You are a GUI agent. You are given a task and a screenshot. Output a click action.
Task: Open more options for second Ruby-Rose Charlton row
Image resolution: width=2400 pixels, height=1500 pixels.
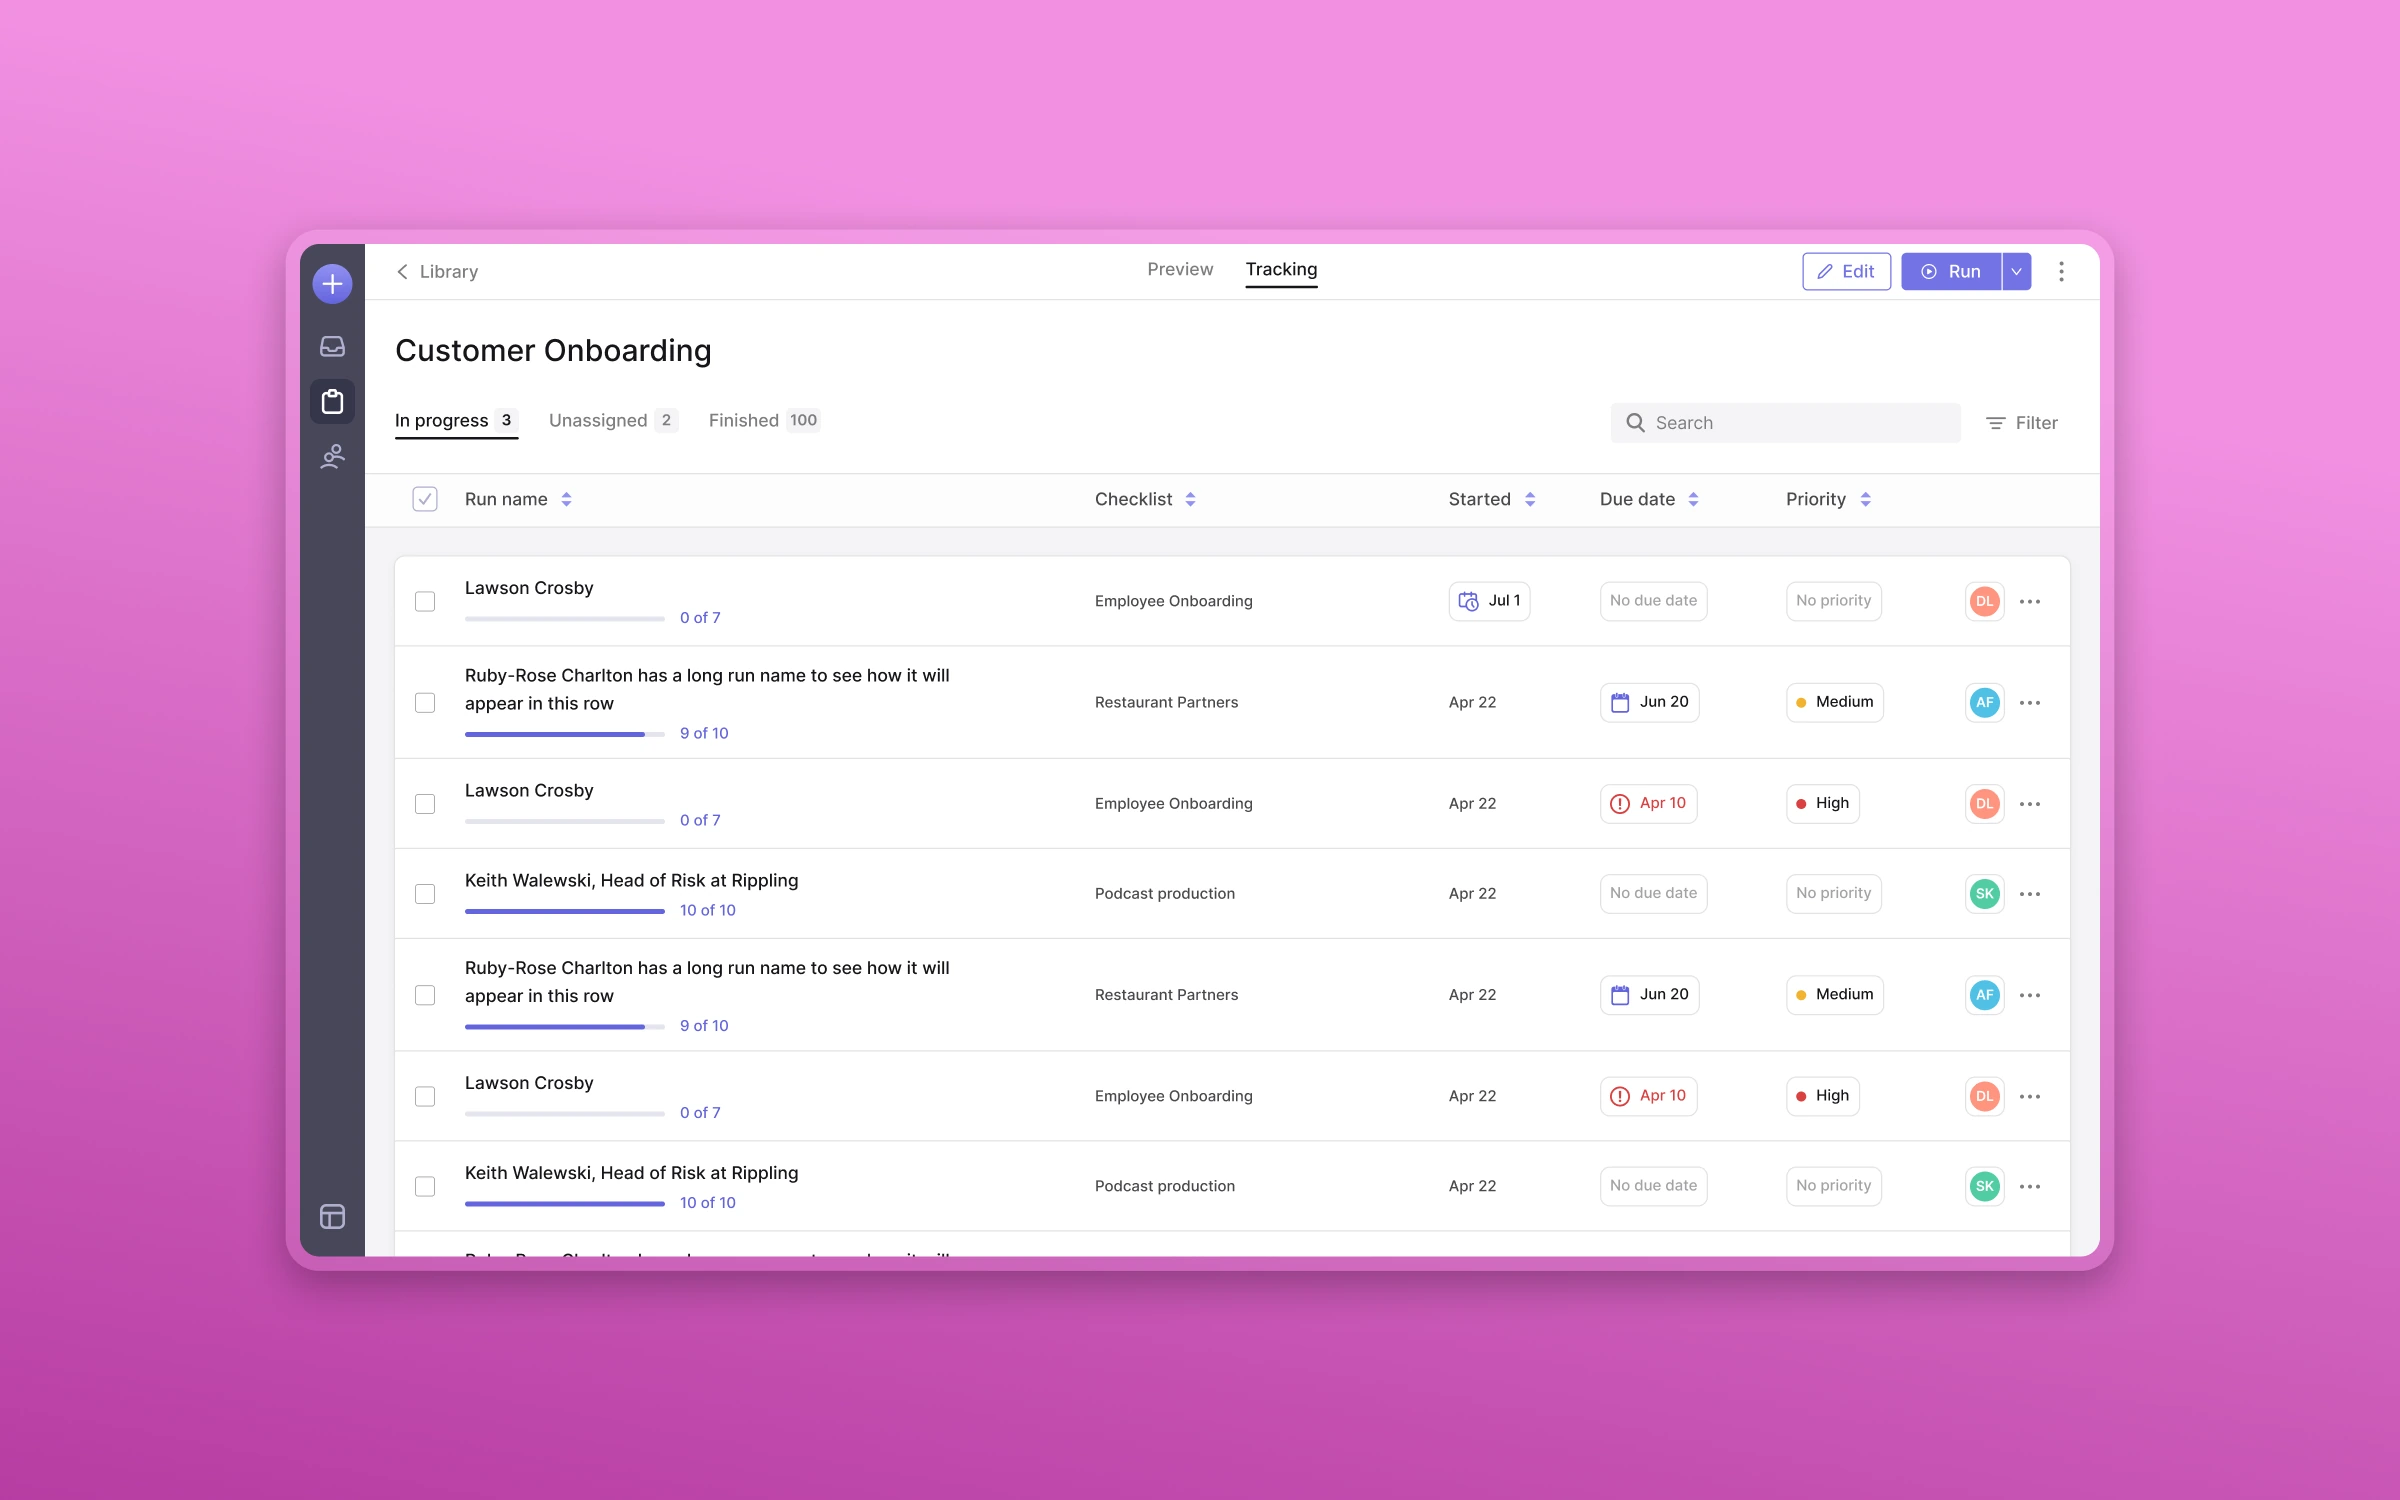pos(2029,995)
